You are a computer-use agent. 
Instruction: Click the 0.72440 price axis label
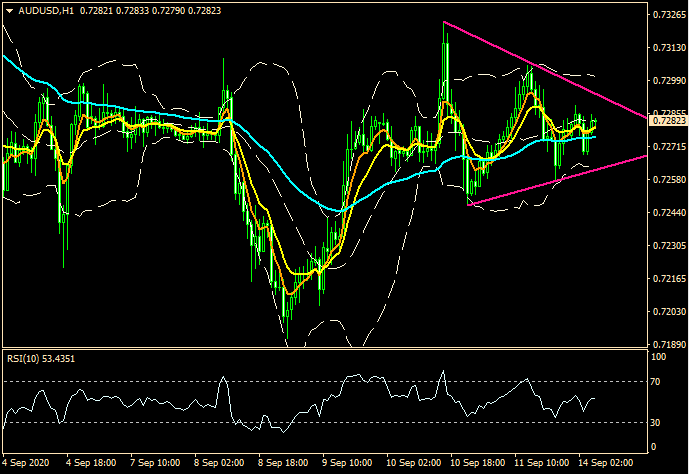pyautogui.click(x=667, y=213)
